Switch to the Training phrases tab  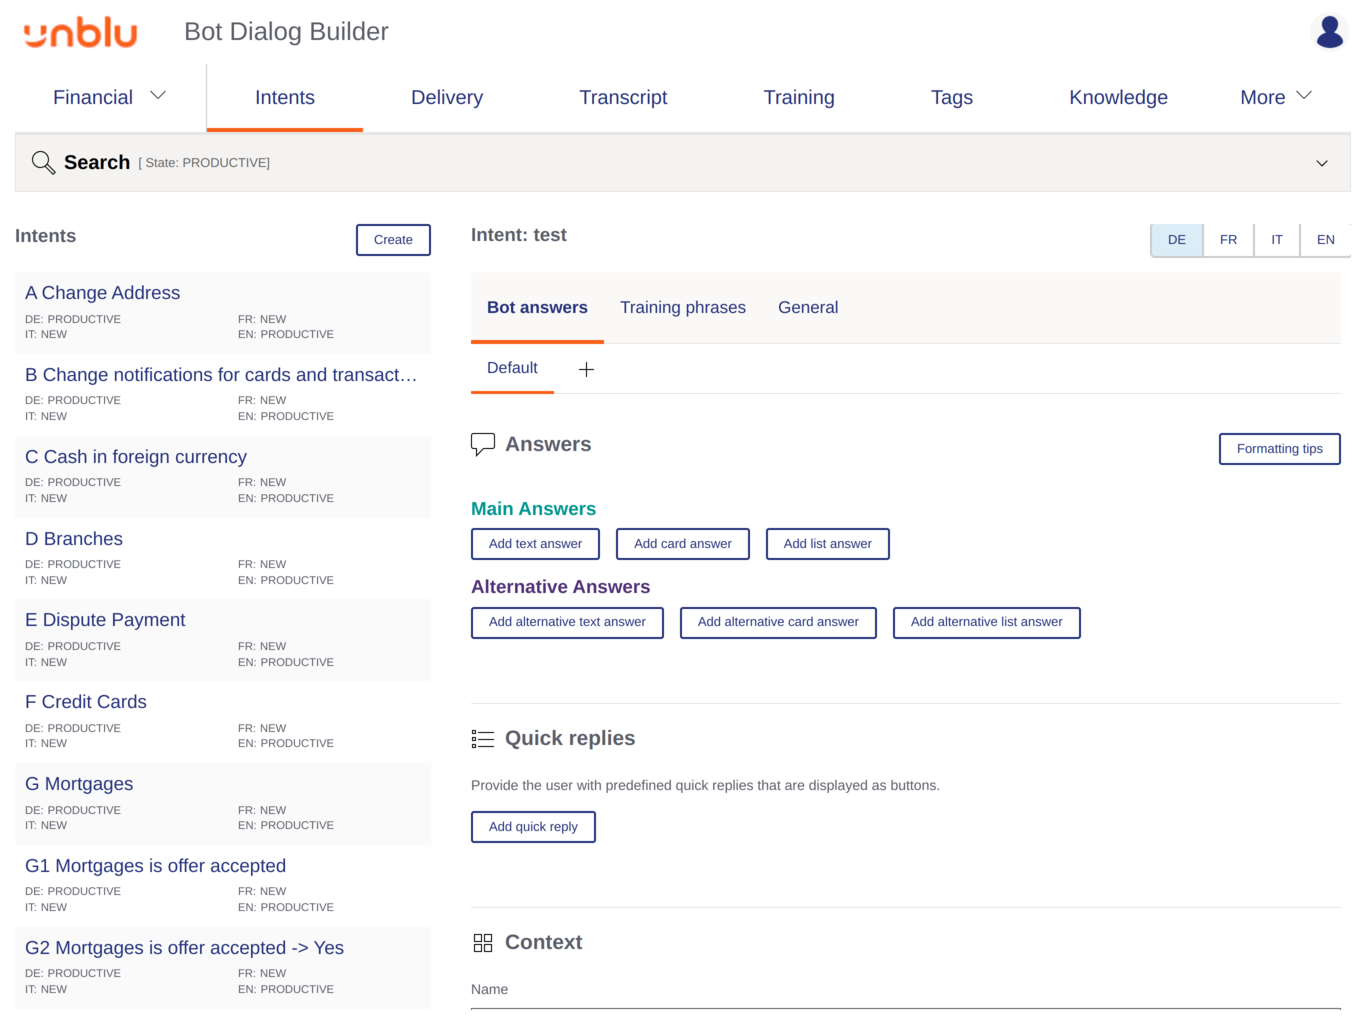682,308
